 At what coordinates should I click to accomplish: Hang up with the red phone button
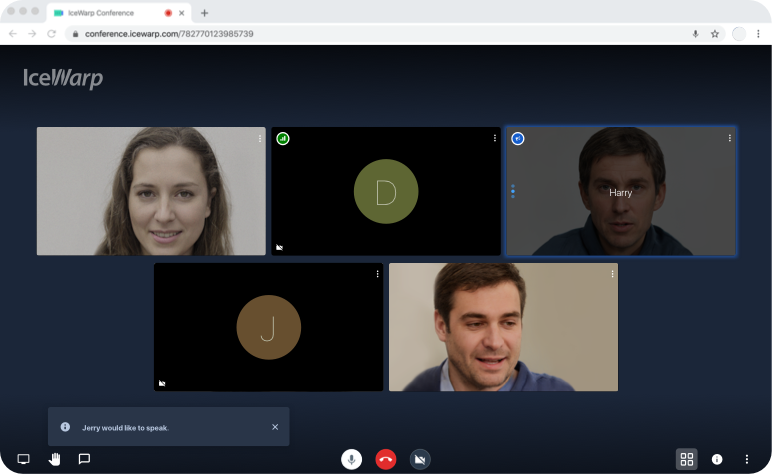[x=386, y=459]
